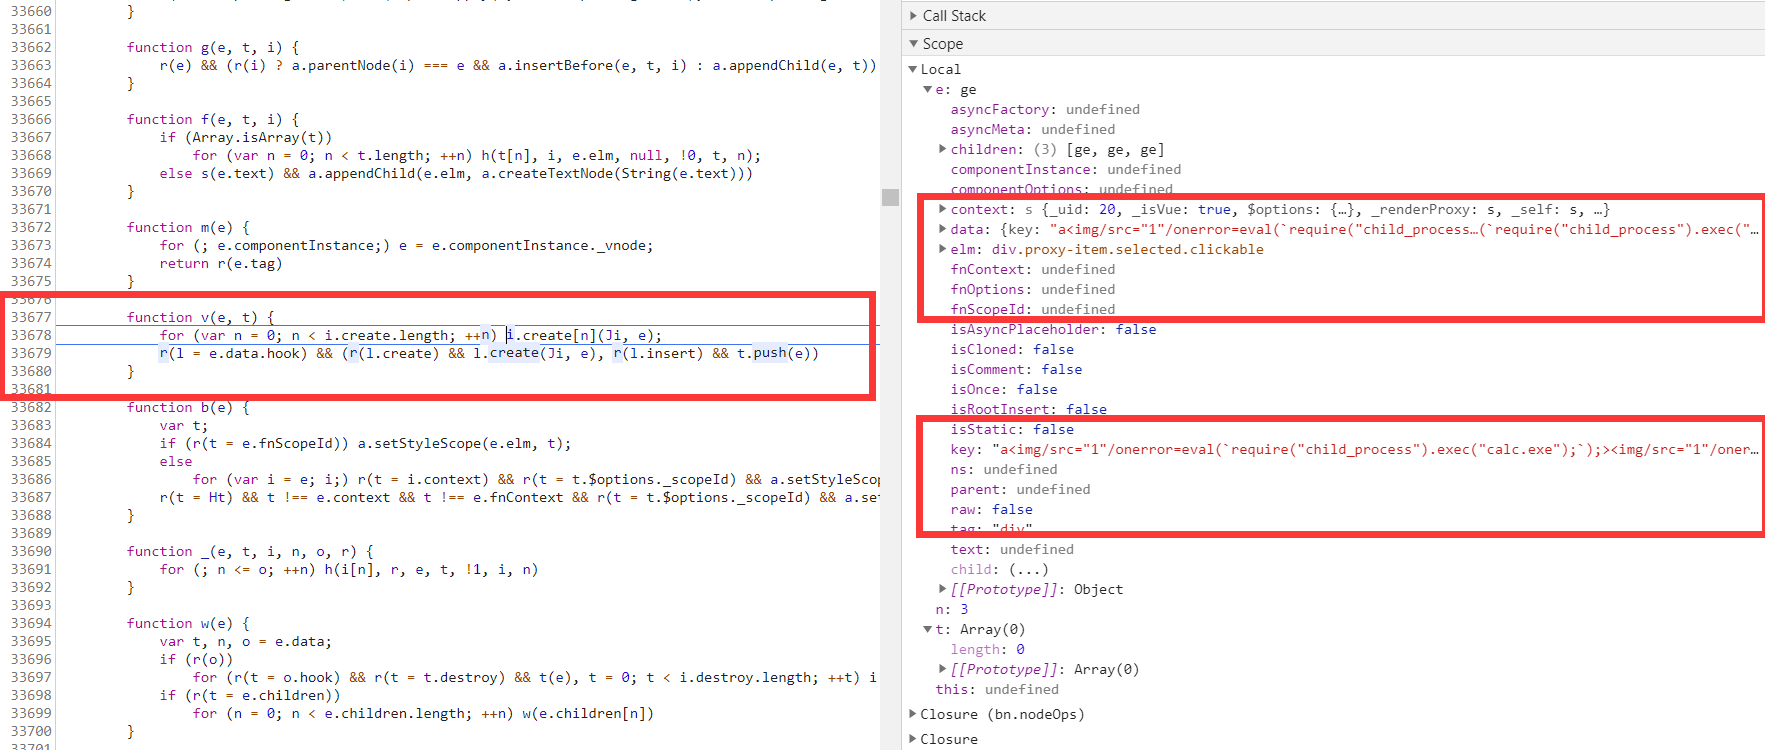This screenshot has width=1765, height=750.
Task: Expand elm div.proxy-item.selected.clickable
Action: click(942, 249)
